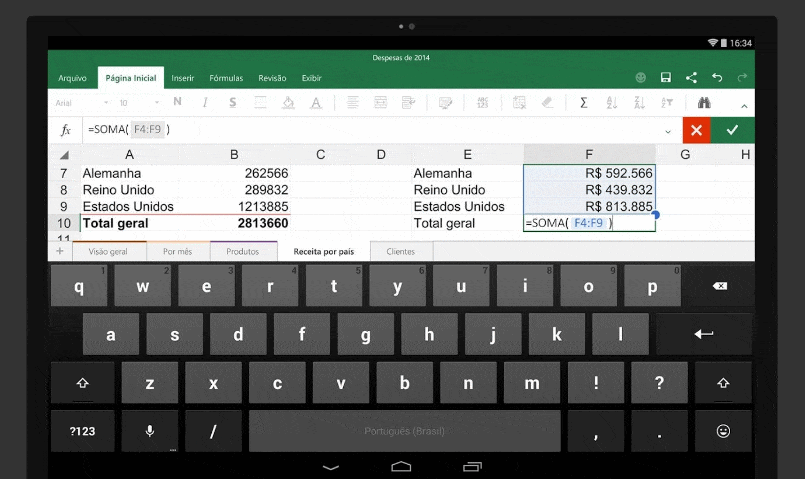Click the fx insert function icon
805x479 pixels.
[66, 130]
